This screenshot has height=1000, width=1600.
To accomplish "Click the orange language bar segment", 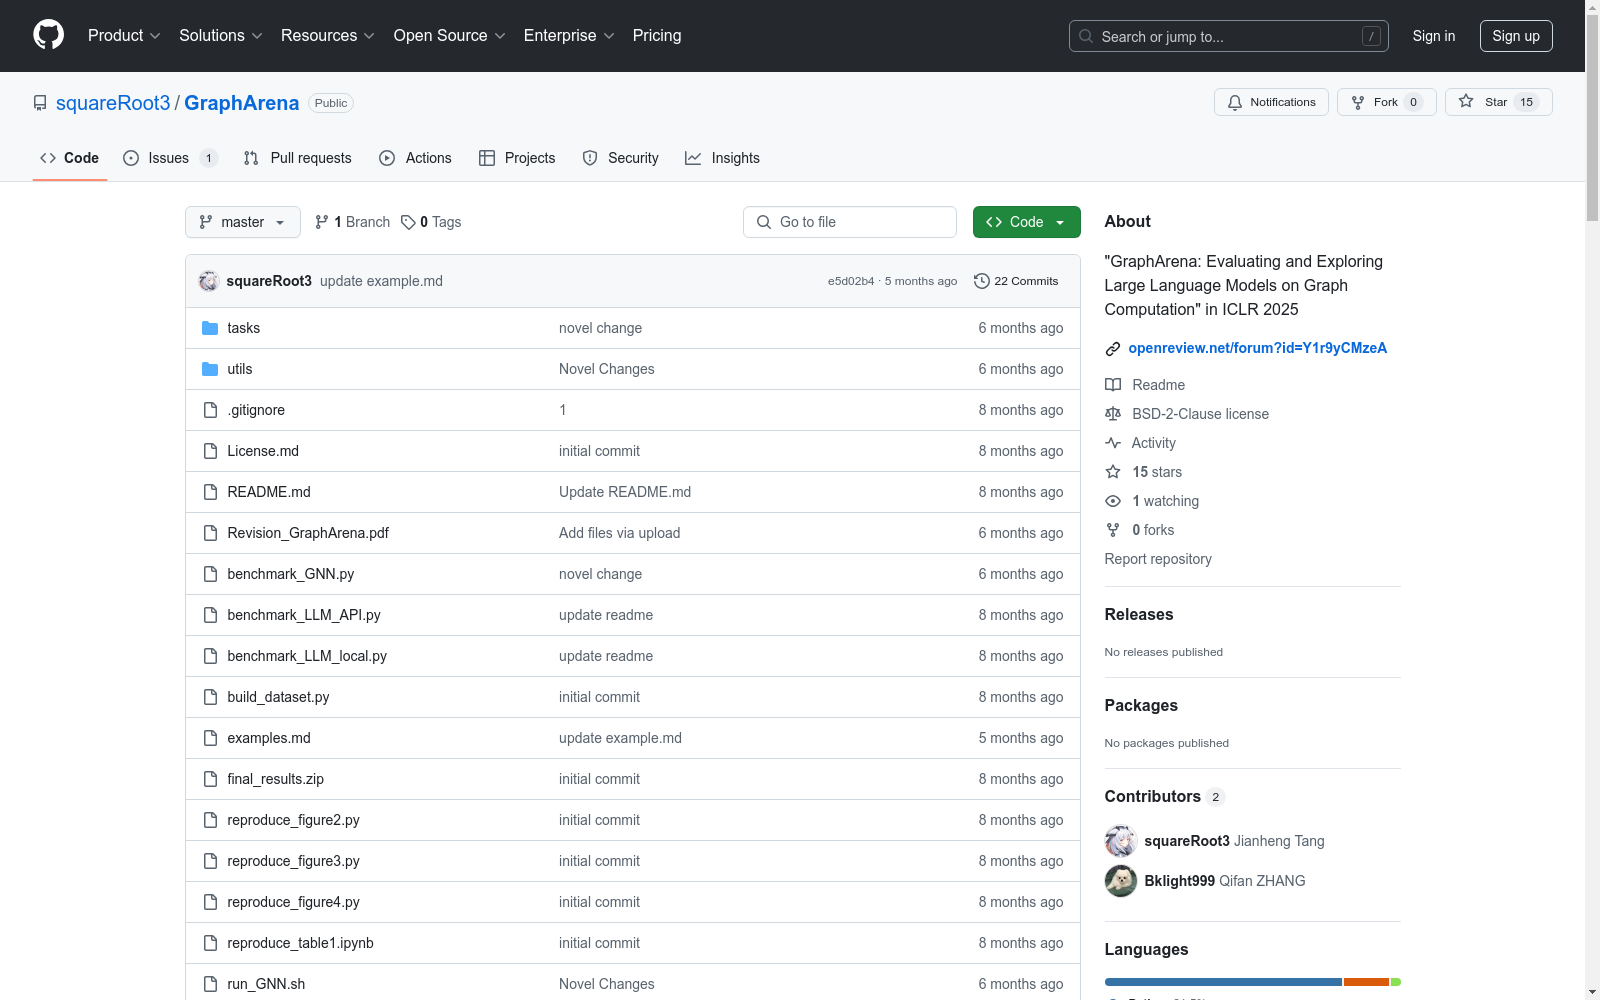I will point(1366,982).
